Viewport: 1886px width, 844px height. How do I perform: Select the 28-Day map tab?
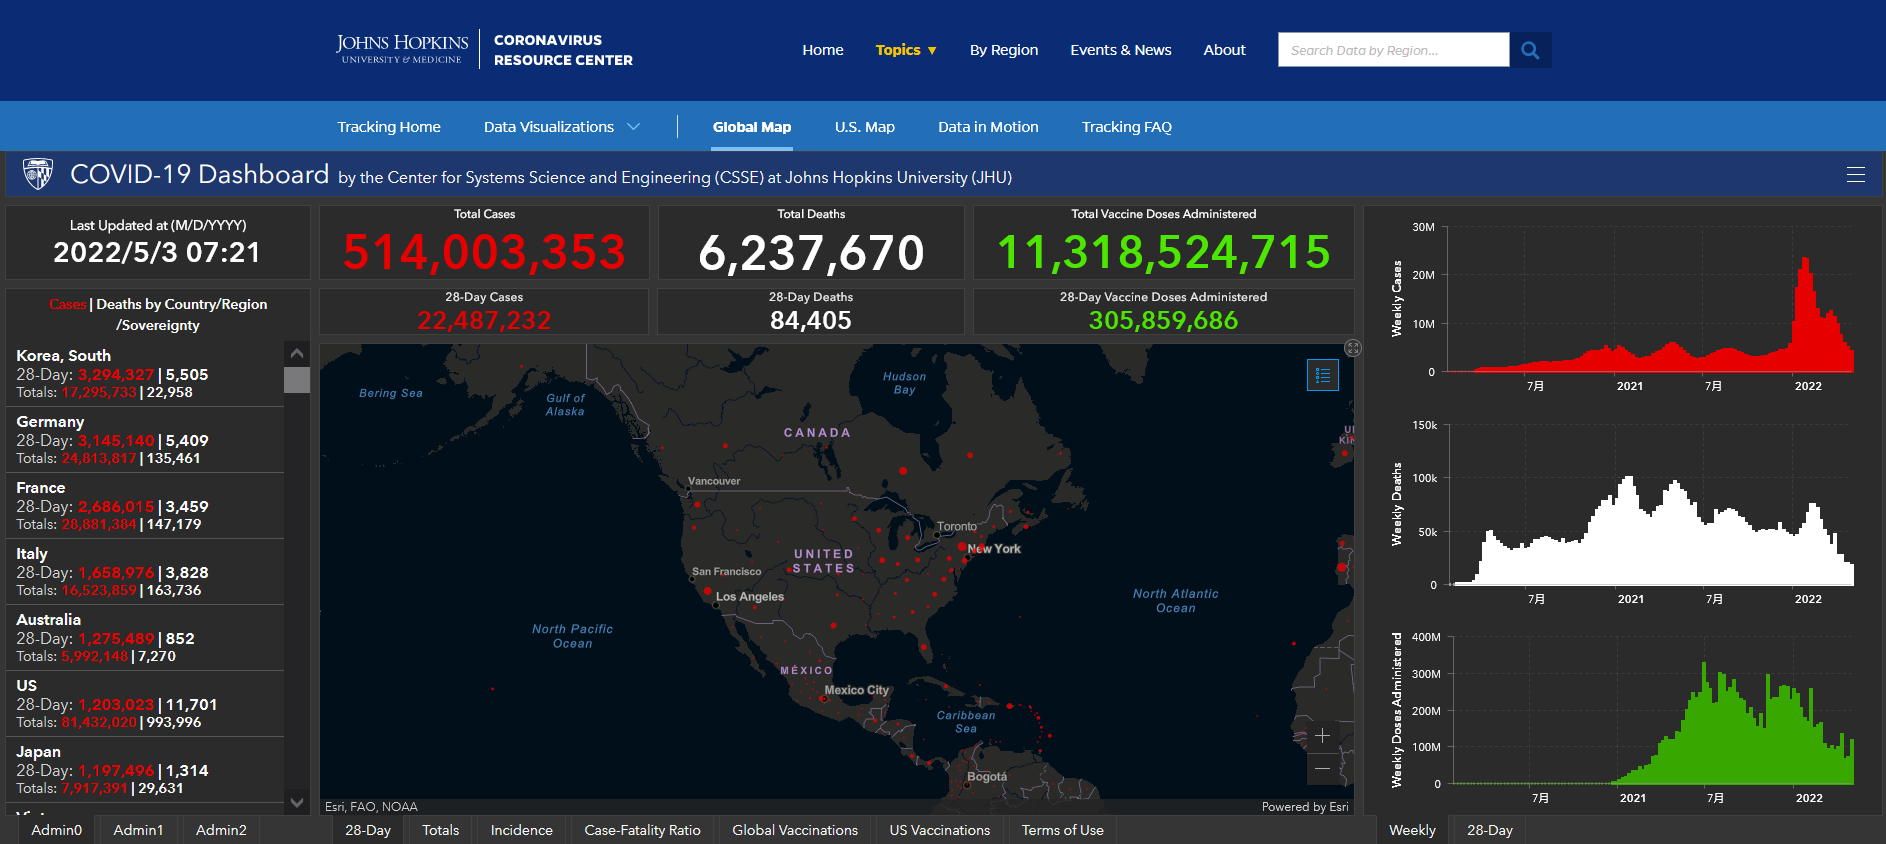coord(368,830)
